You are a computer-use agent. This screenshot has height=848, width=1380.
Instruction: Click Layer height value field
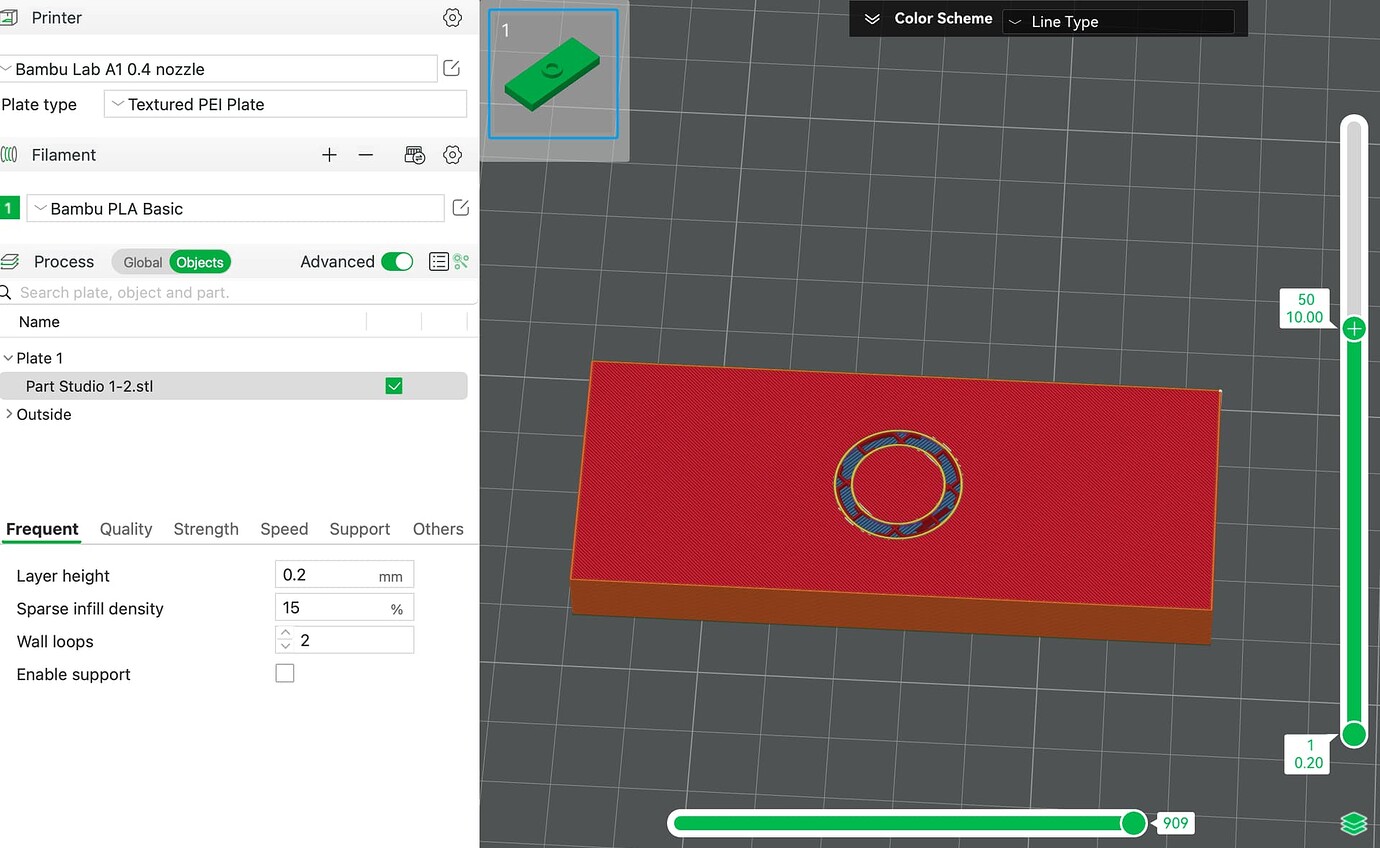[344, 575]
